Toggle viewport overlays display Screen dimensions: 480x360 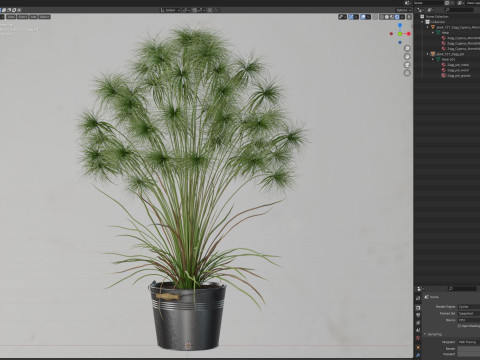coord(363,17)
